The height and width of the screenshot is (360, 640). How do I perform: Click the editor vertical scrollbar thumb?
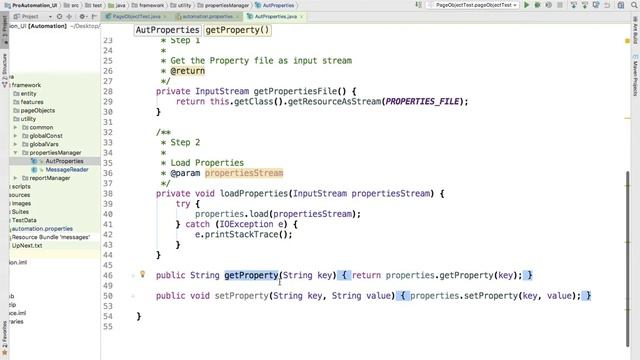click(x=627, y=258)
